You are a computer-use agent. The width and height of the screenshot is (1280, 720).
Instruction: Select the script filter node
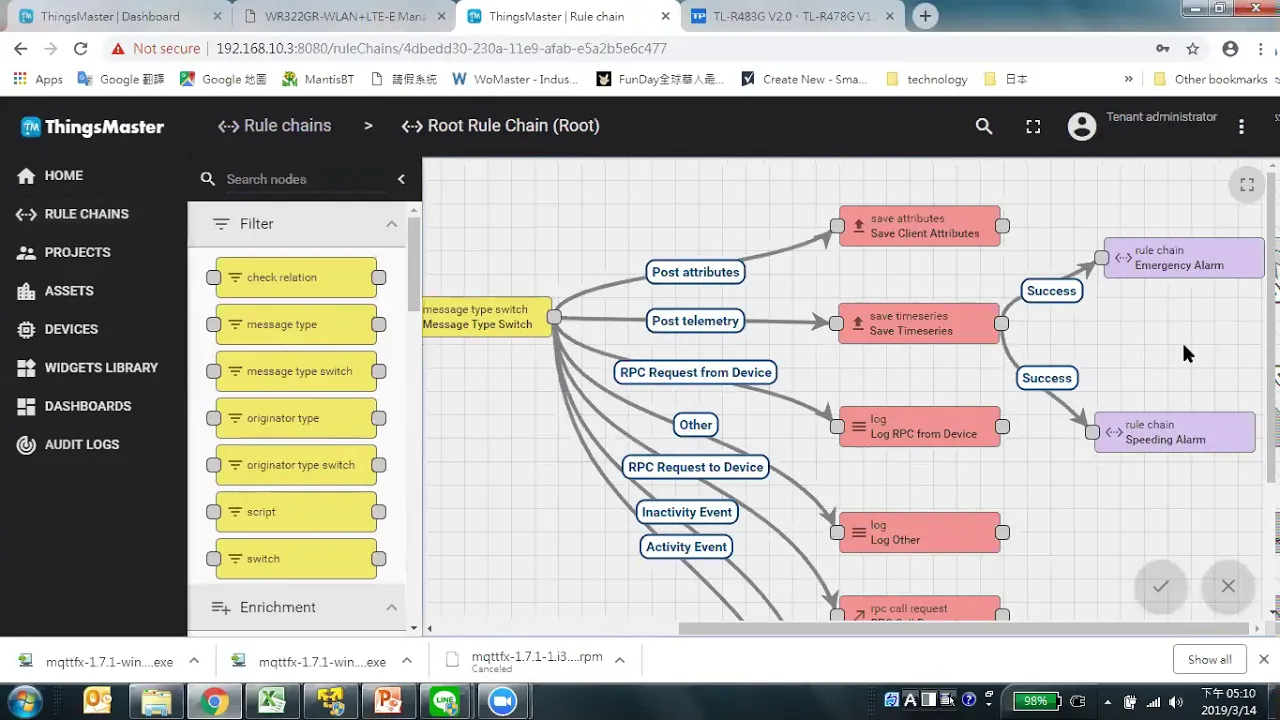pos(296,512)
